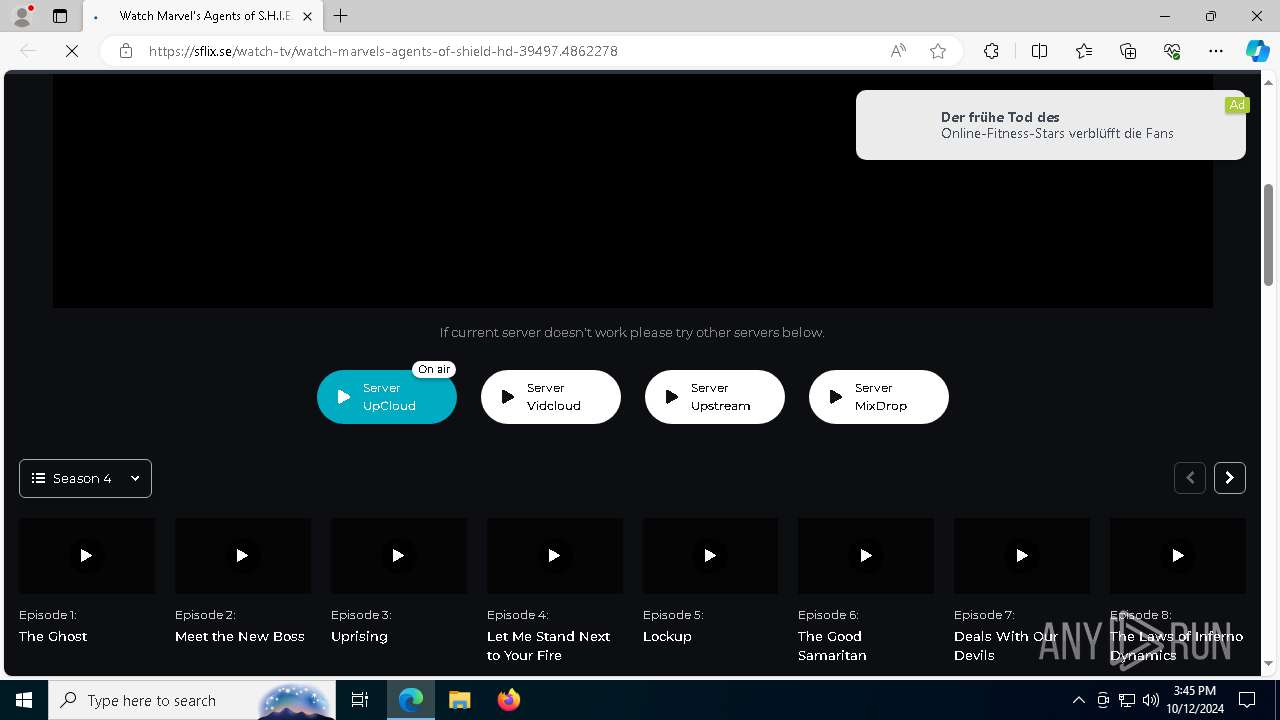Close the Marvel's Agents of S.H.I.E.L.D. tab
This screenshot has height=720, width=1280.
click(307, 16)
